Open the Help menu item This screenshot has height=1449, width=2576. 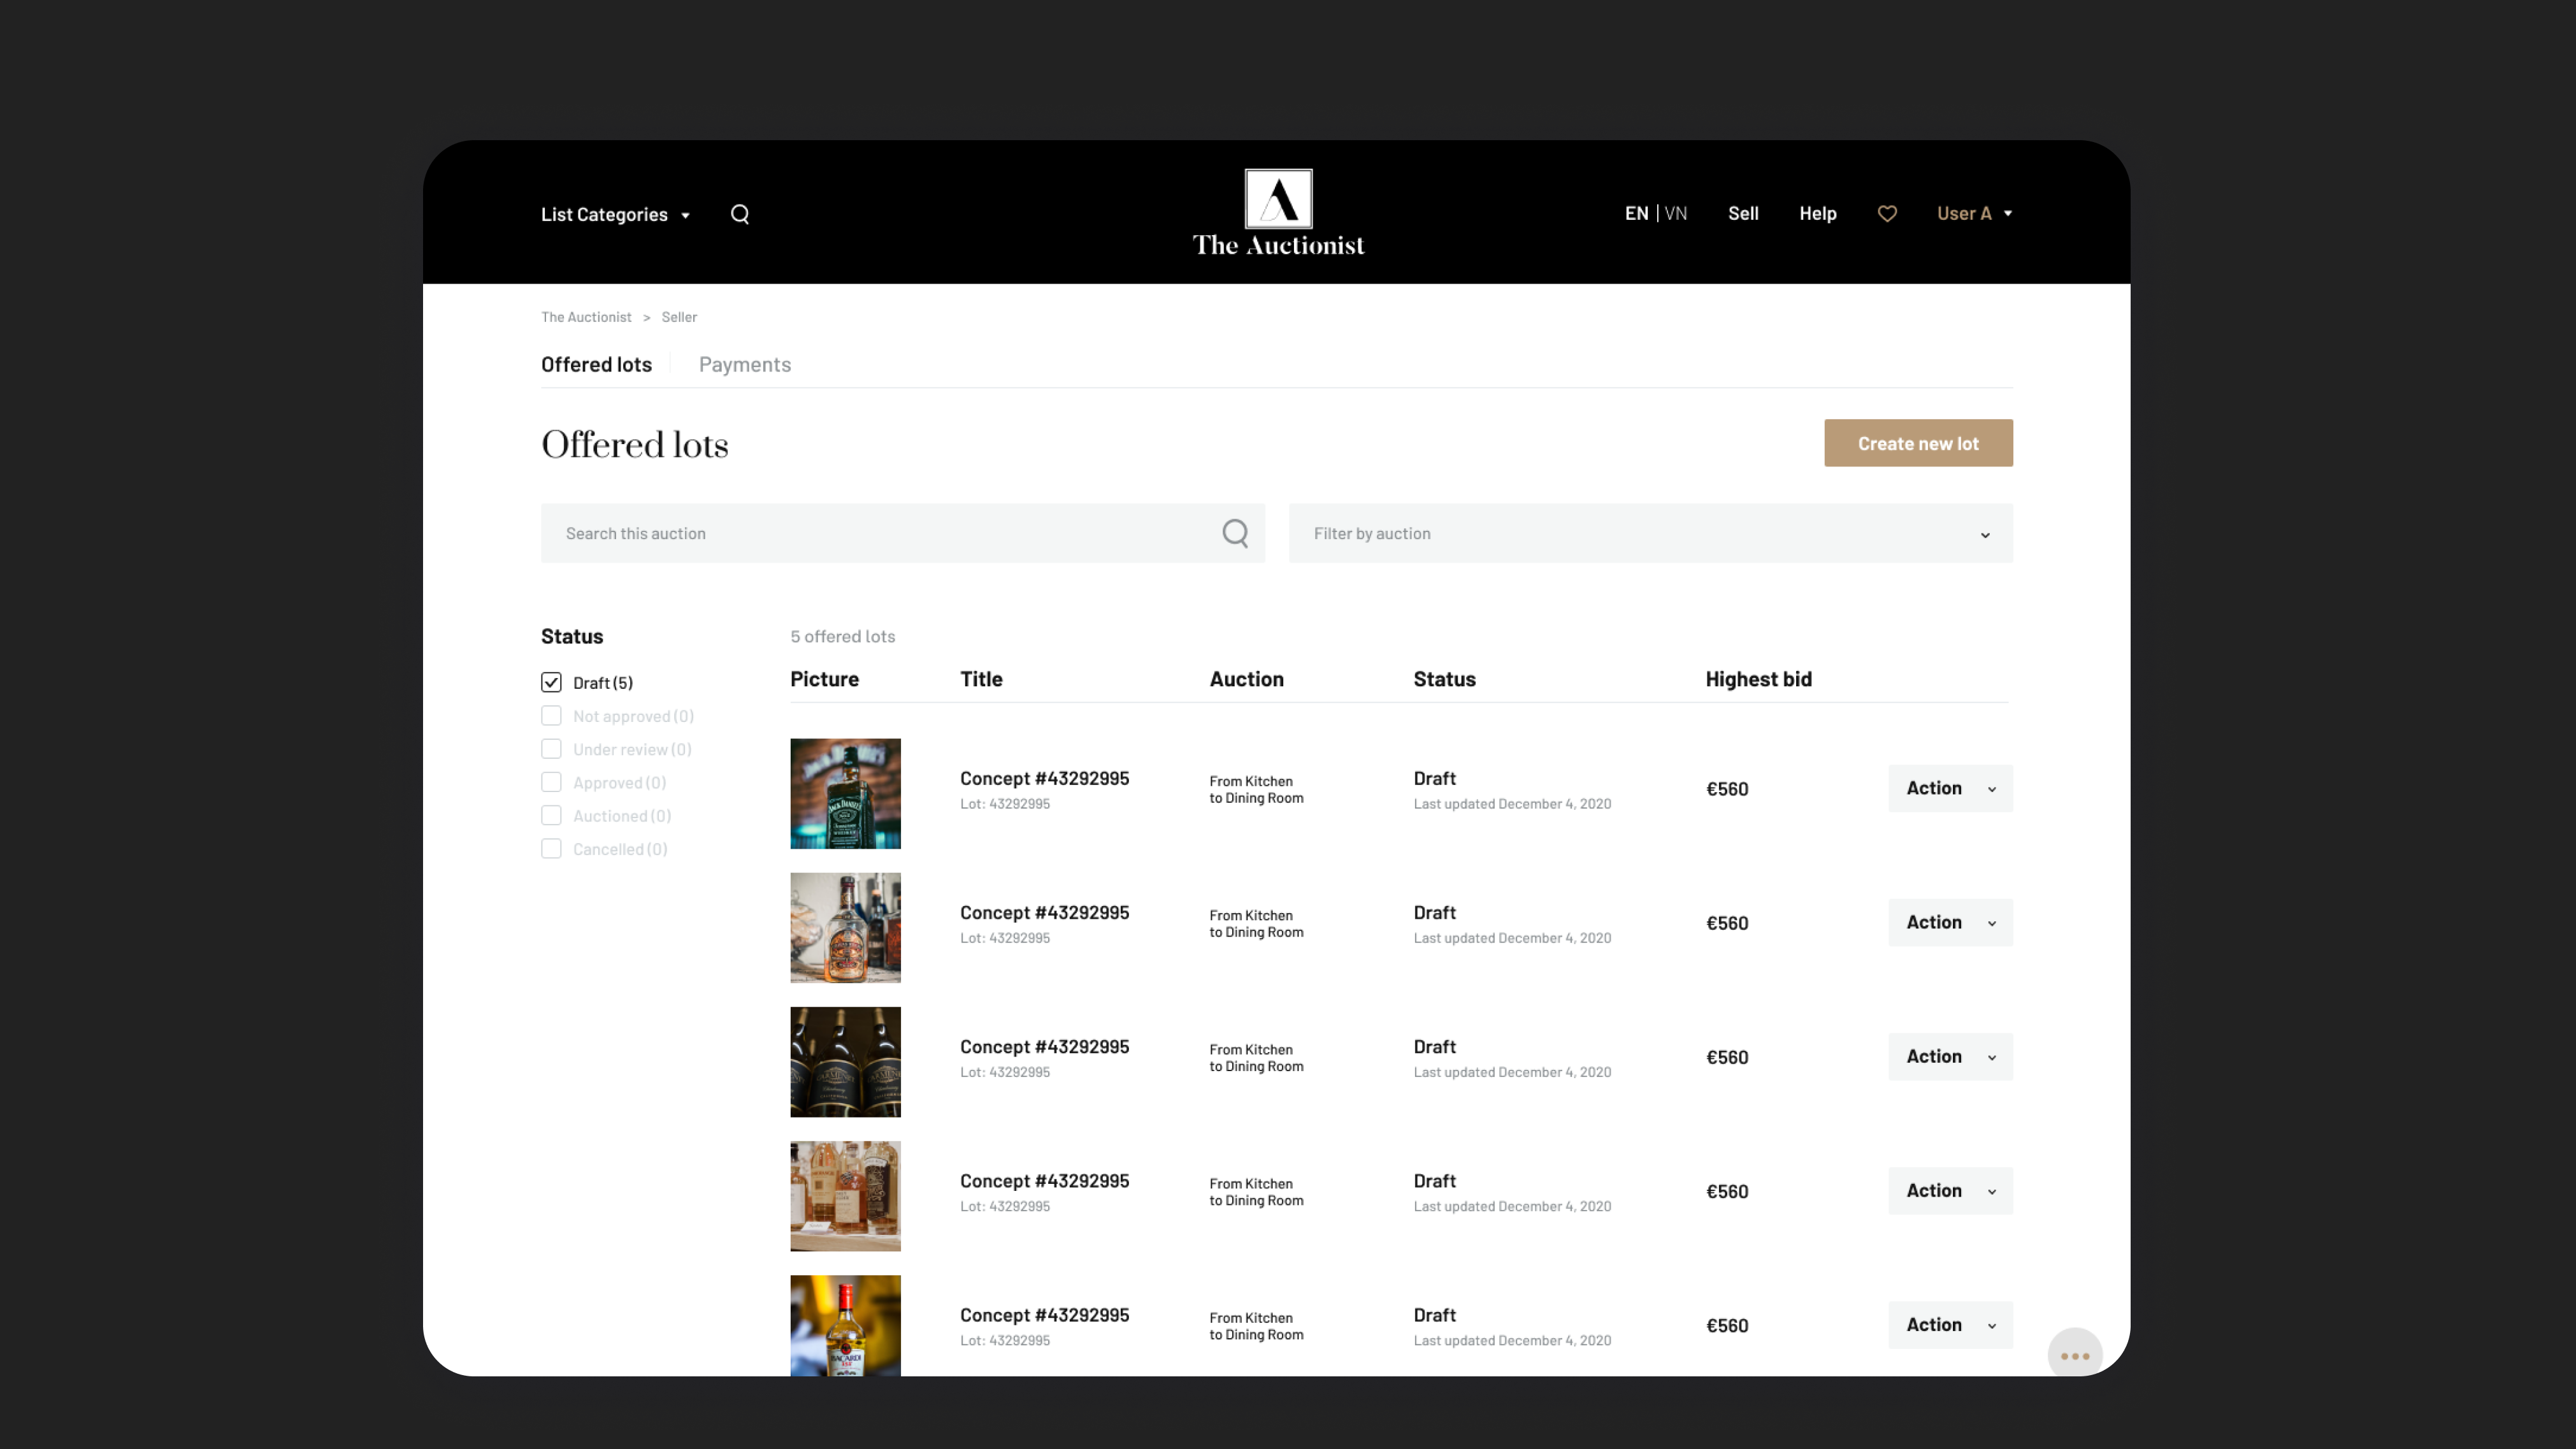pos(1817,213)
